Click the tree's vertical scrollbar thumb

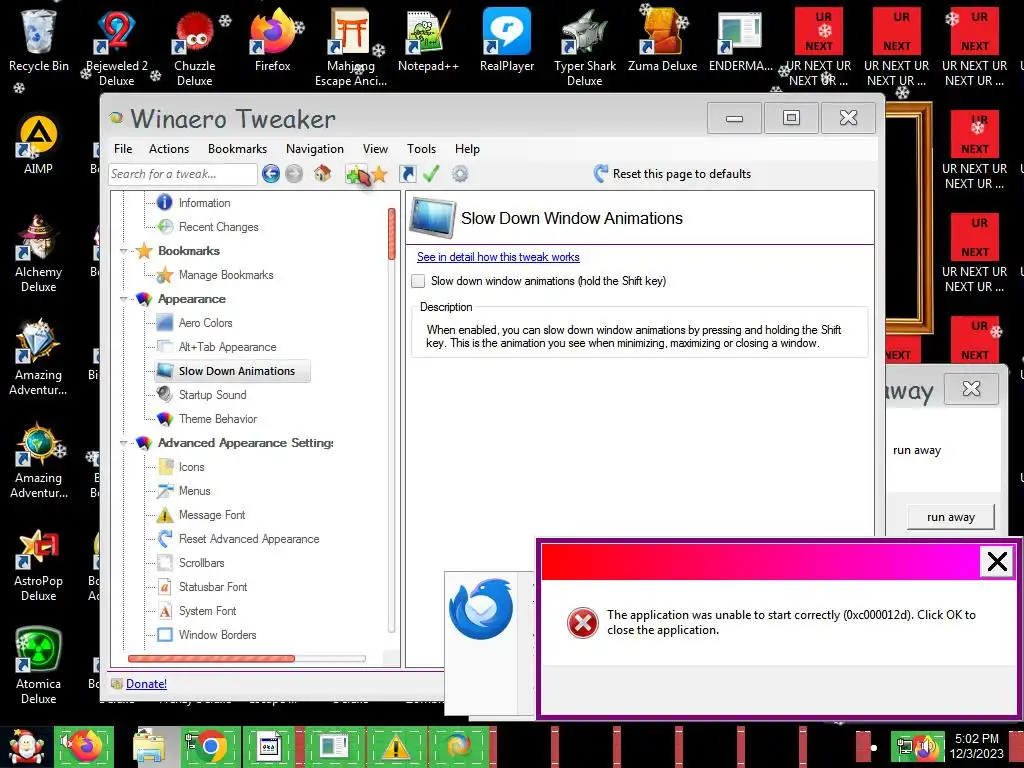coord(392,234)
